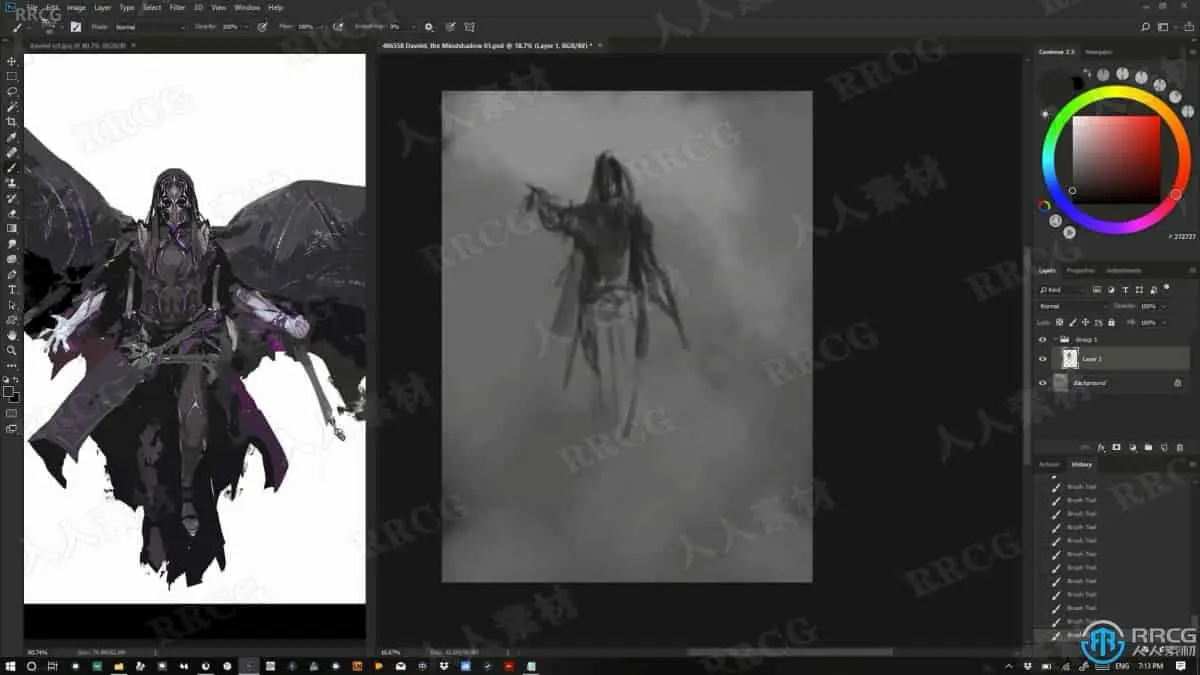
Task: Click inside the color picker square
Action: coord(1116,158)
